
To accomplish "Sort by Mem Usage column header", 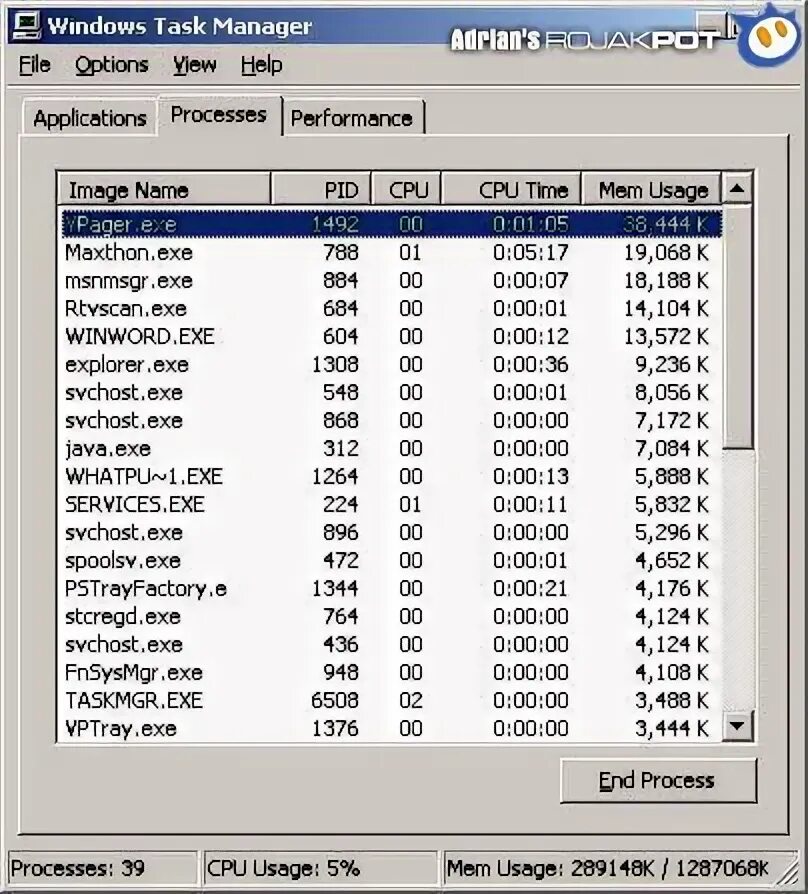I will coord(651,190).
